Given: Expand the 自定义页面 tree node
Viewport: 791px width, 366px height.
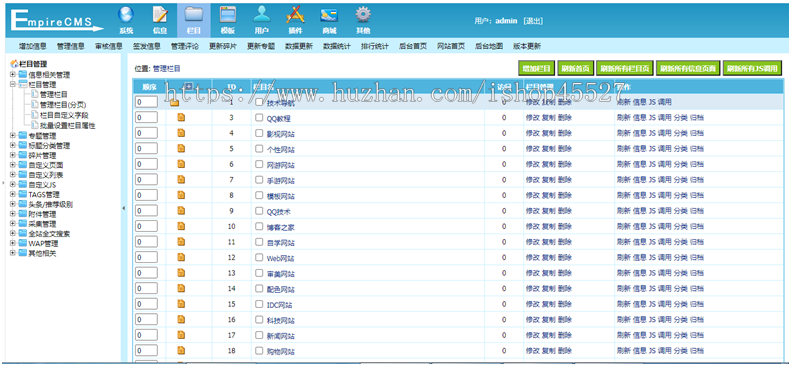Looking at the screenshot, I should tap(13, 165).
